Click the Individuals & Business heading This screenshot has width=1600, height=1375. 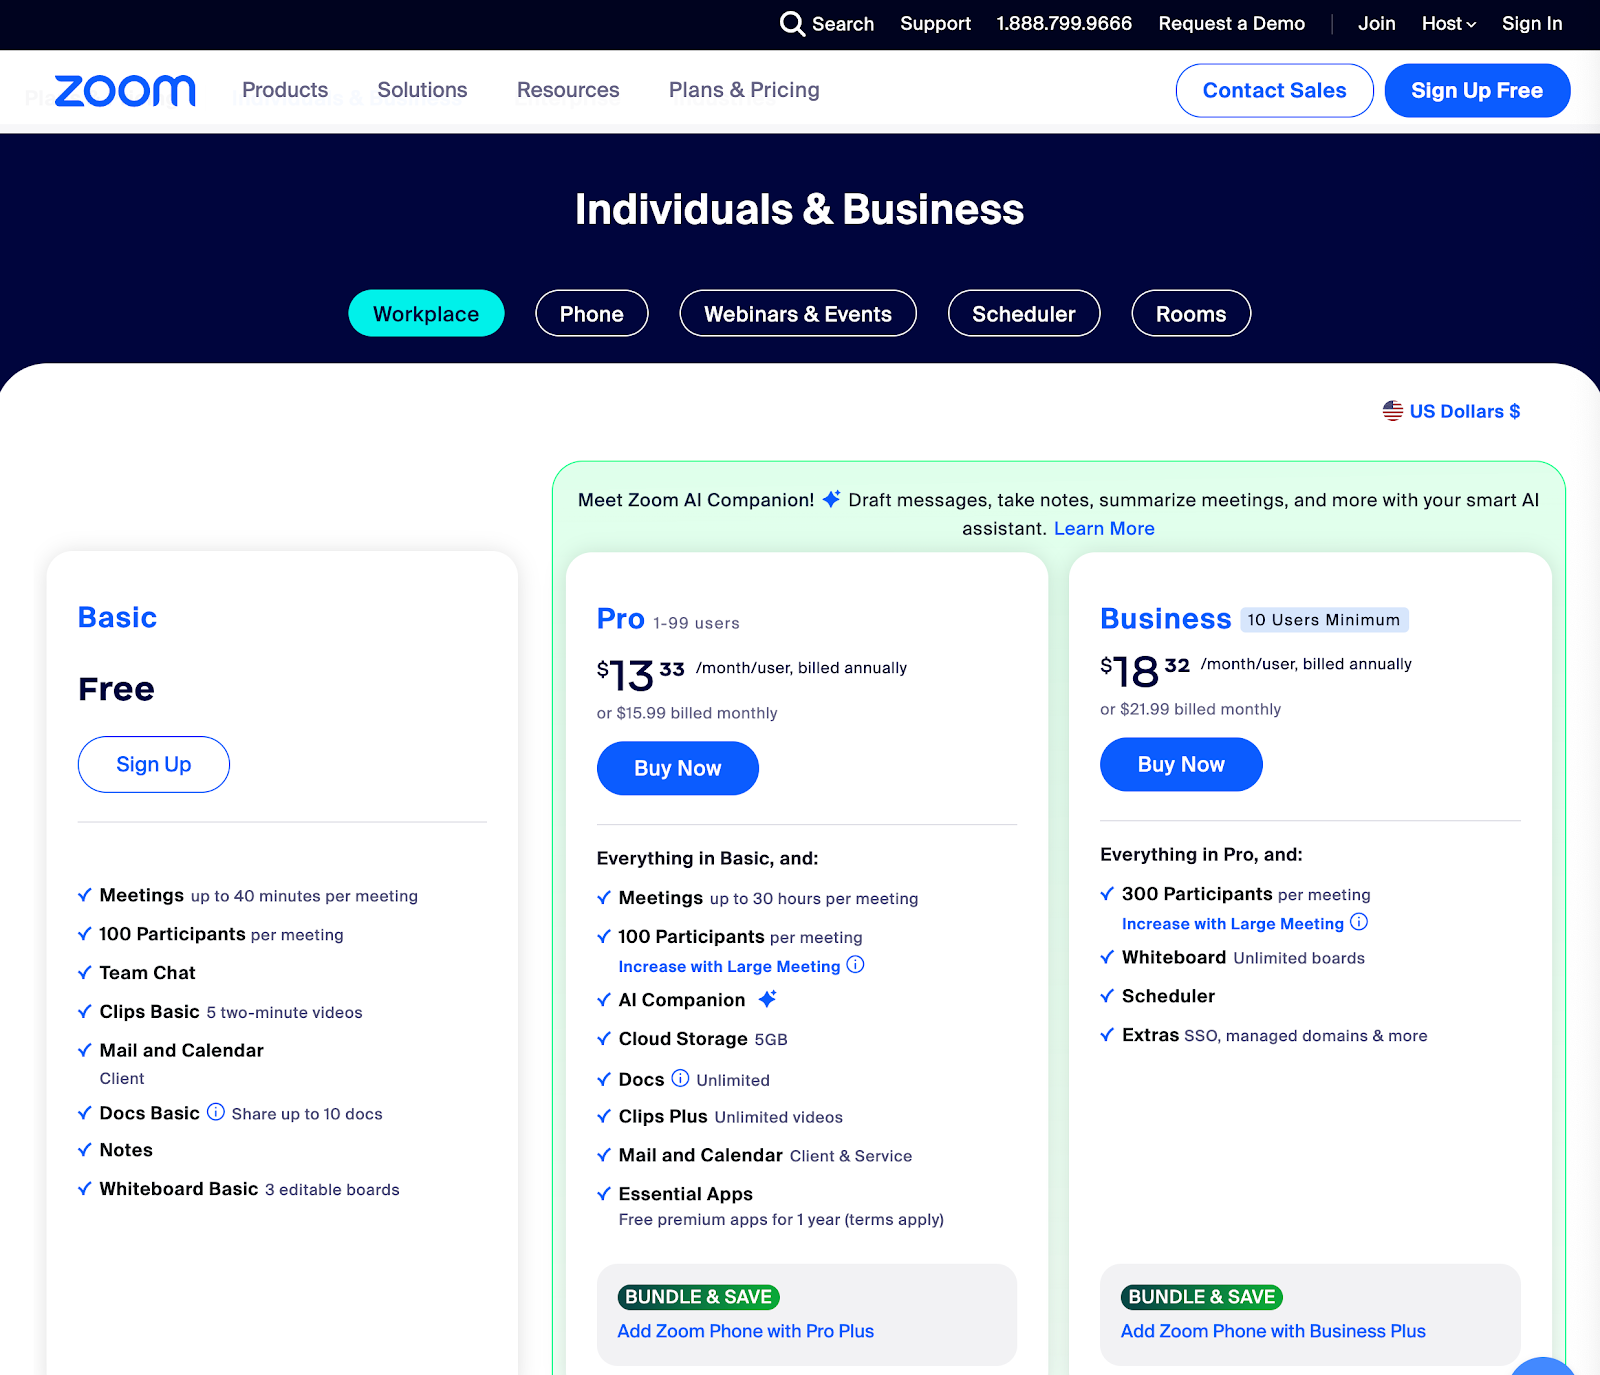pyautogui.click(x=800, y=210)
